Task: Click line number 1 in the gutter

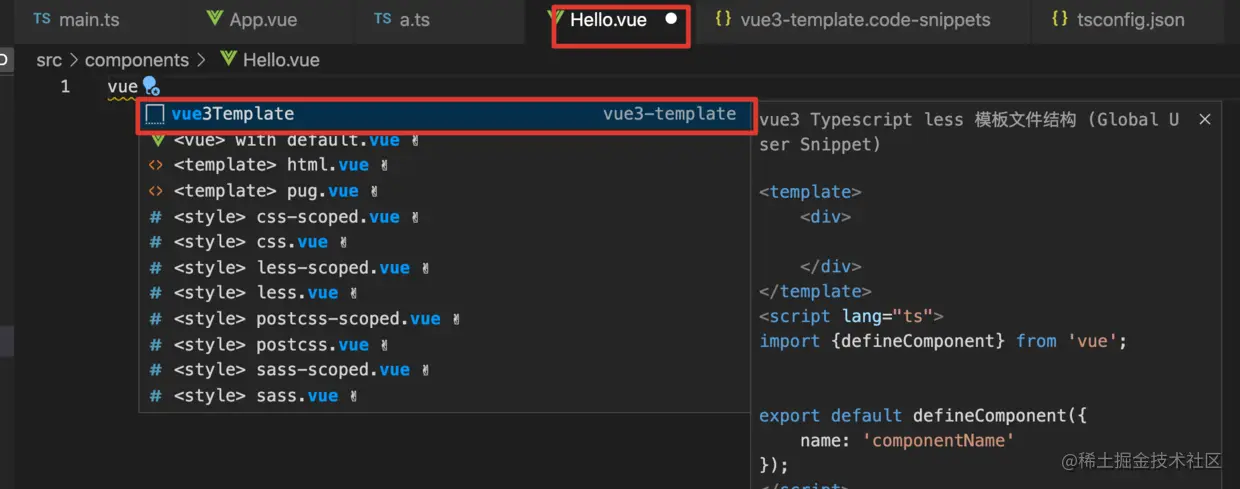Action: [65, 87]
